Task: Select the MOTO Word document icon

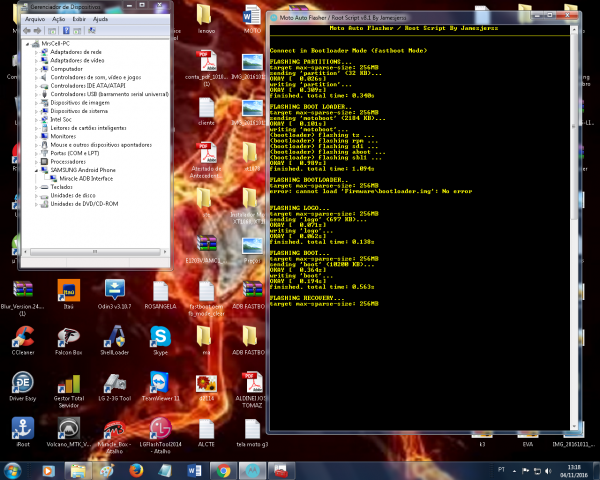Action: [x=252, y=19]
